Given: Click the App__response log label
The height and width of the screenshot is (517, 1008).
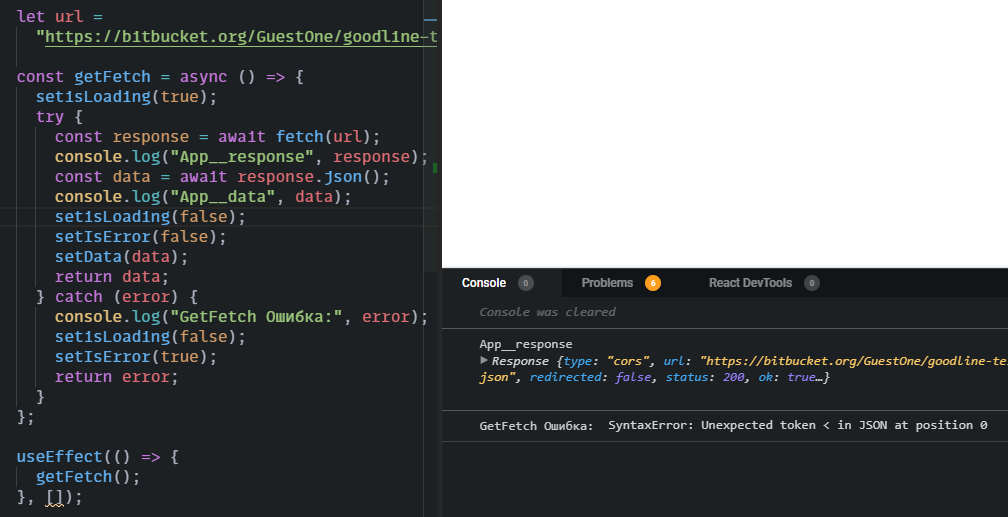Looking at the screenshot, I should pyautogui.click(x=525, y=344).
